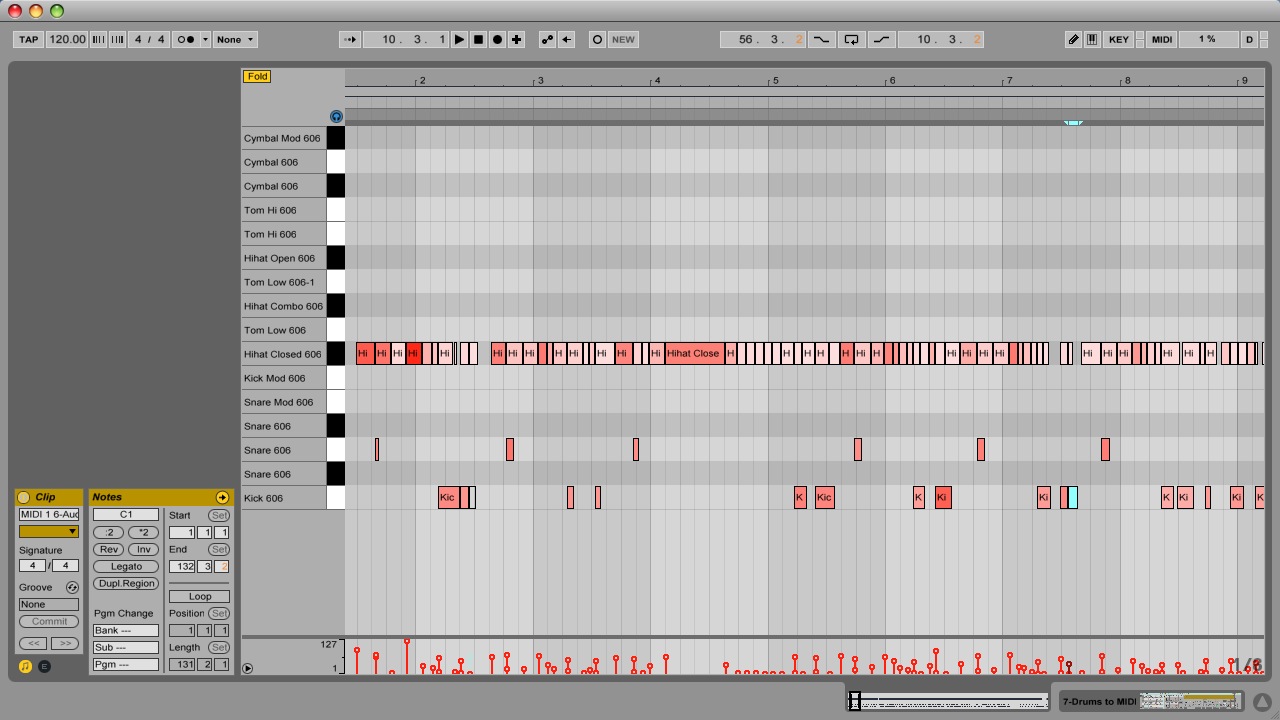1280x720 pixels.
Task: Click the Legato button
Action: [x=126, y=567]
